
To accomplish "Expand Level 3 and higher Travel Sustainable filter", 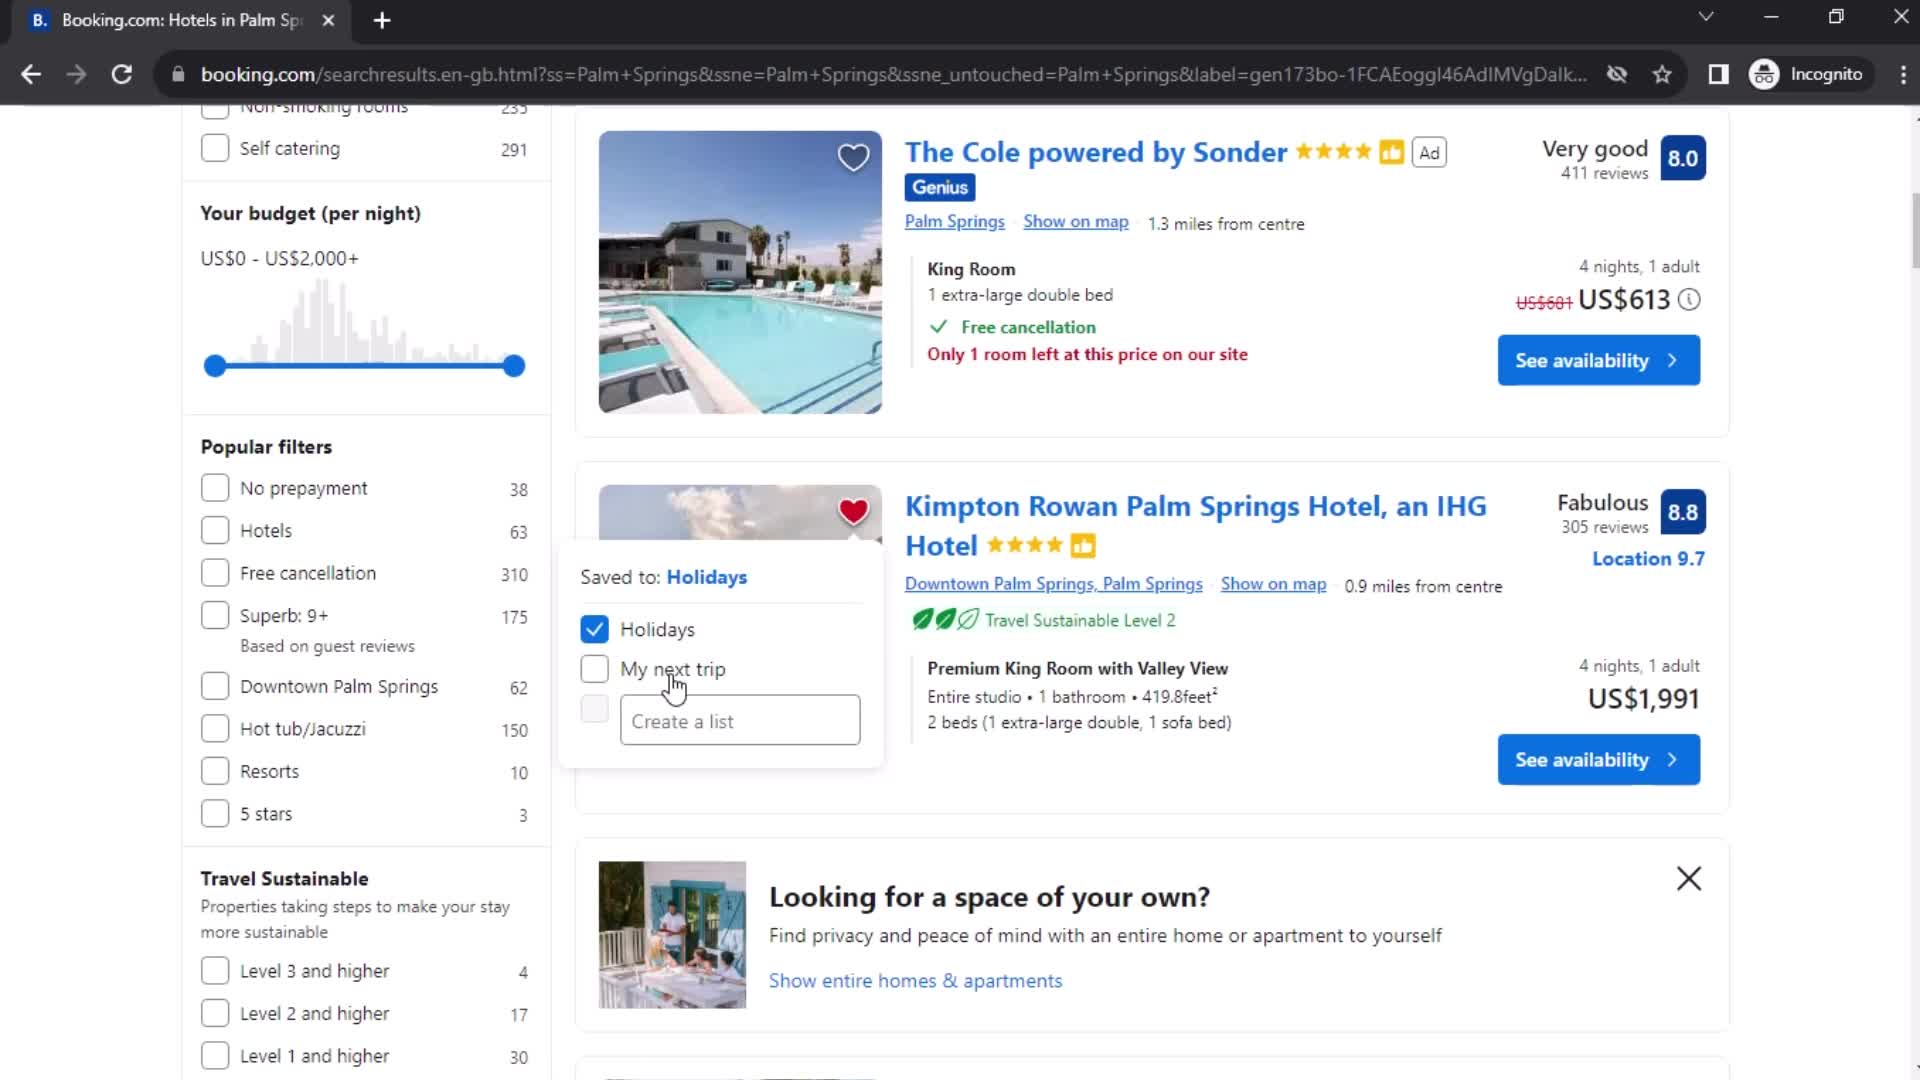I will tap(215, 971).
